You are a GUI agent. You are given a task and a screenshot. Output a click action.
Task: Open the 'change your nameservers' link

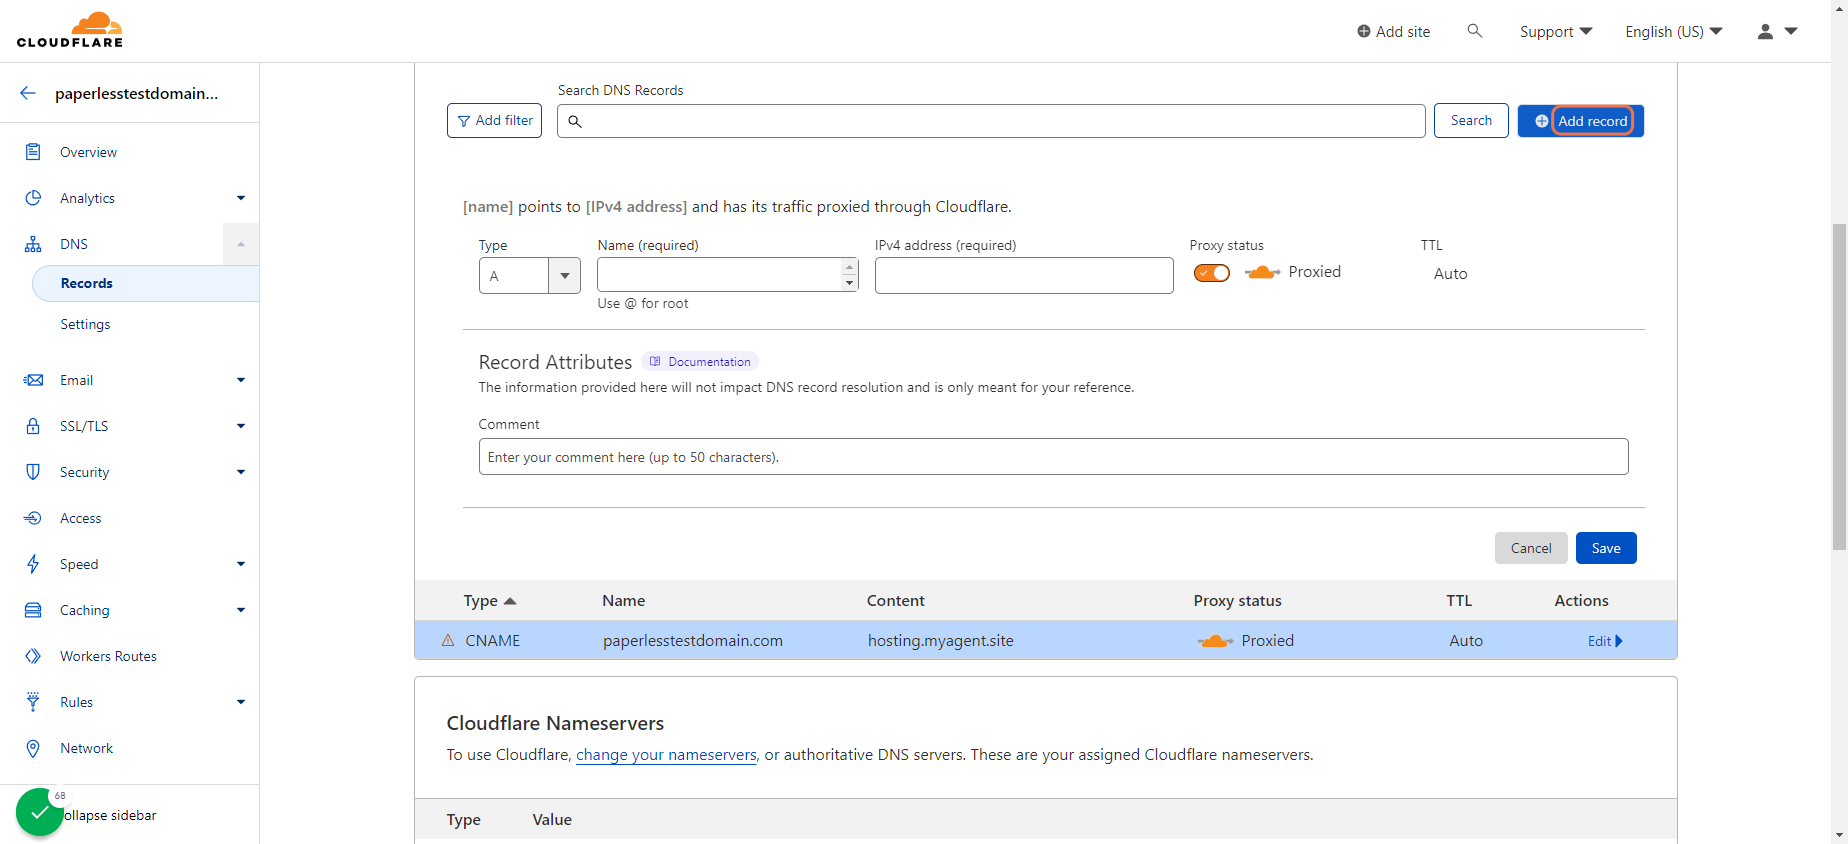[x=666, y=755]
